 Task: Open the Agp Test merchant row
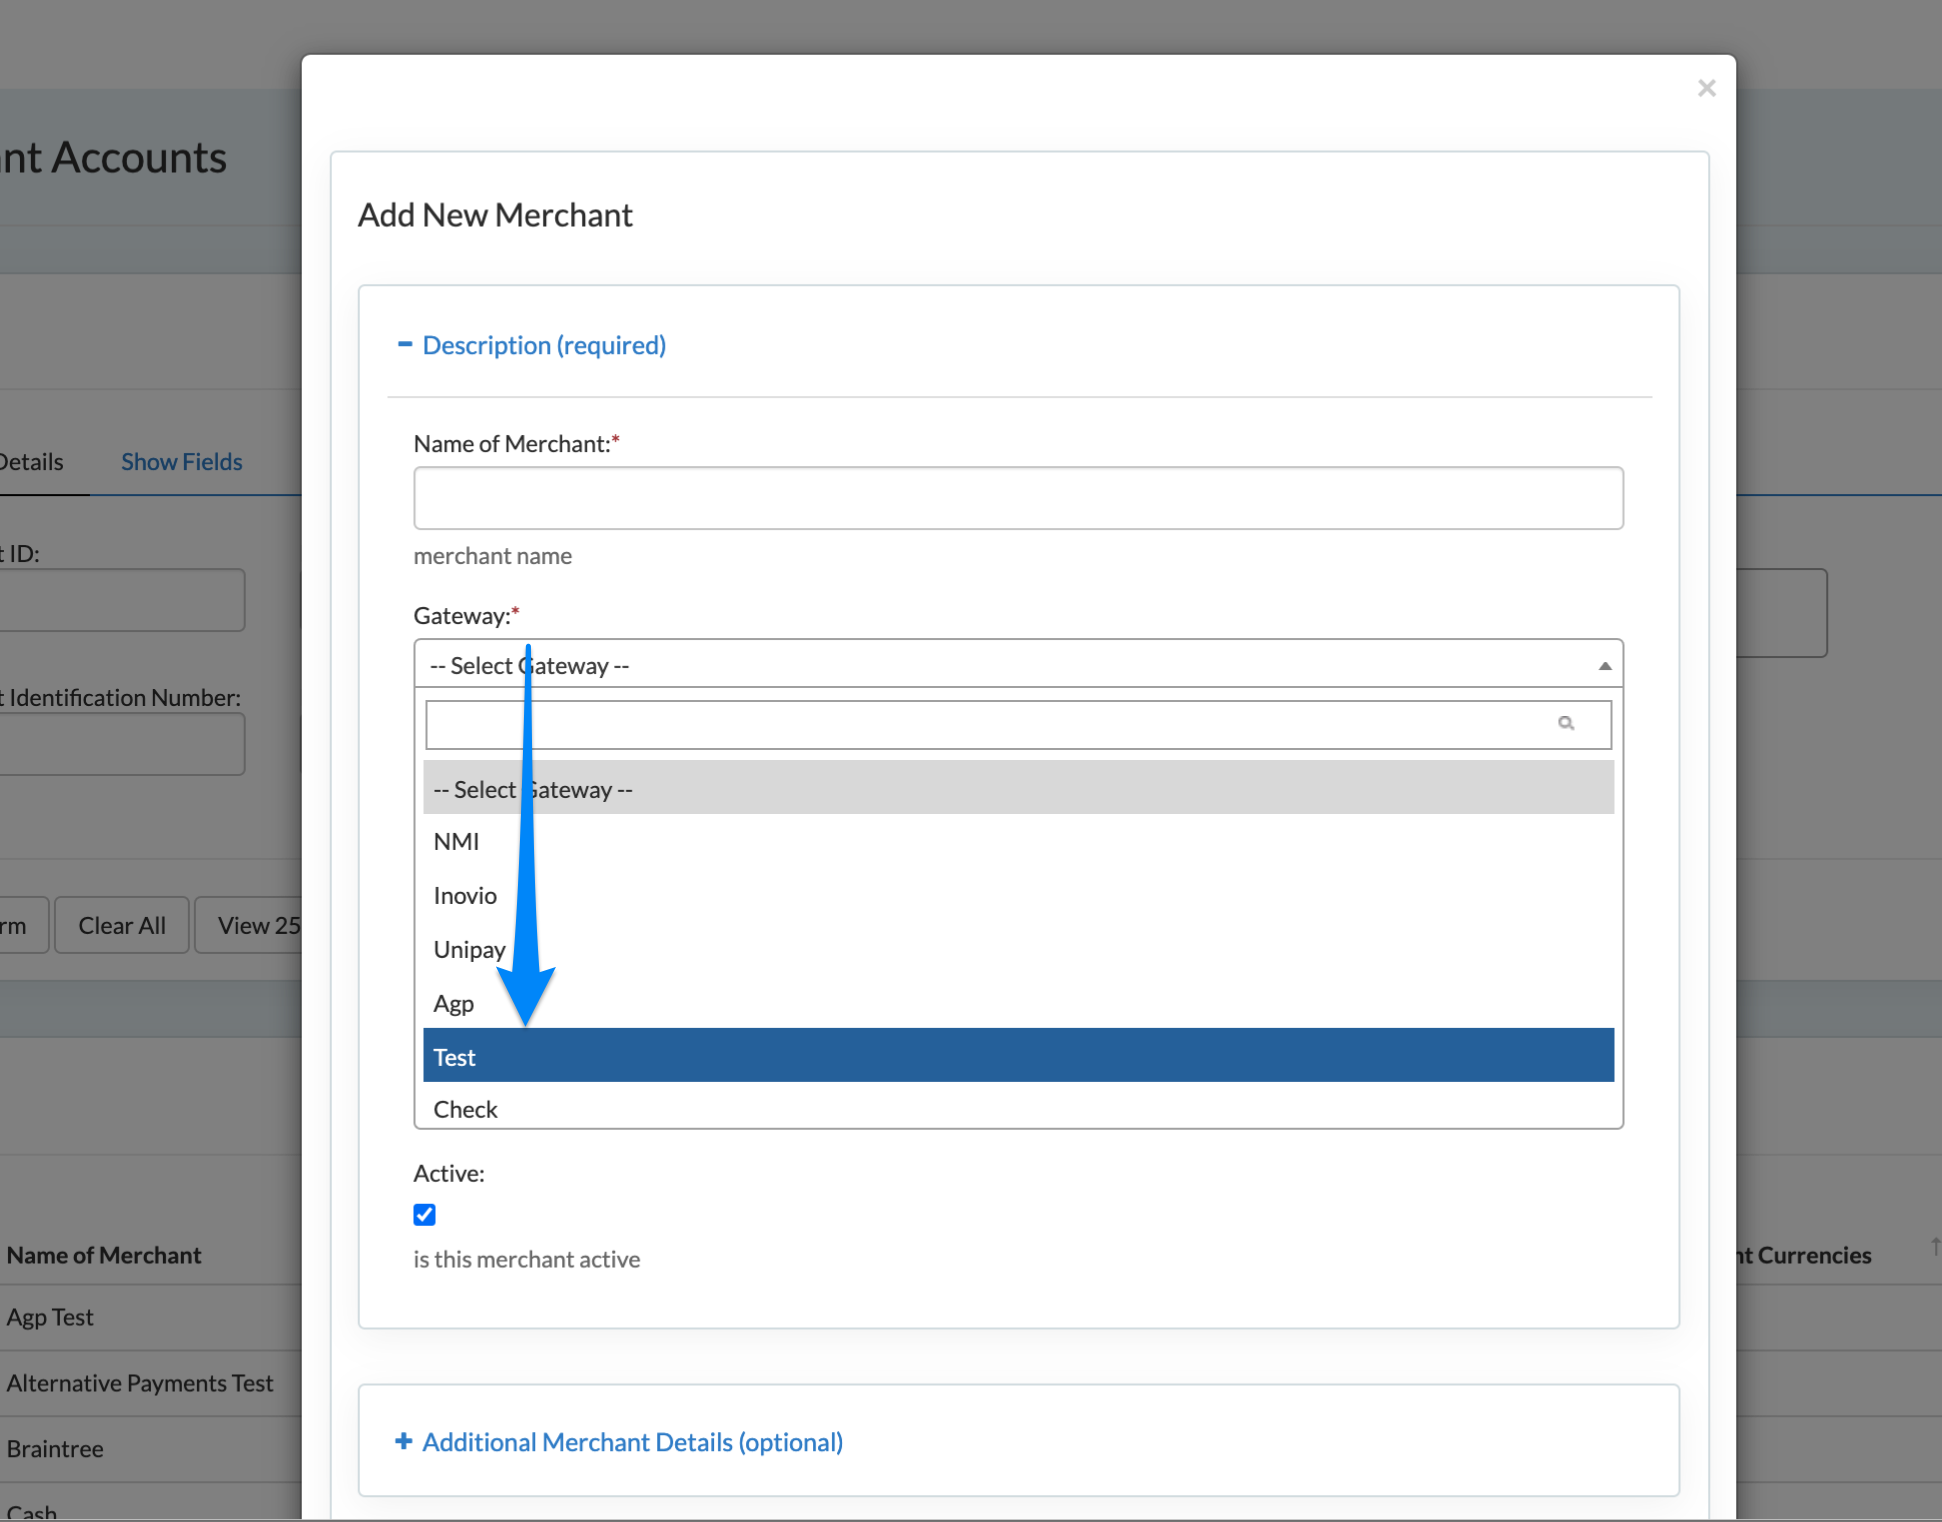click(50, 1317)
